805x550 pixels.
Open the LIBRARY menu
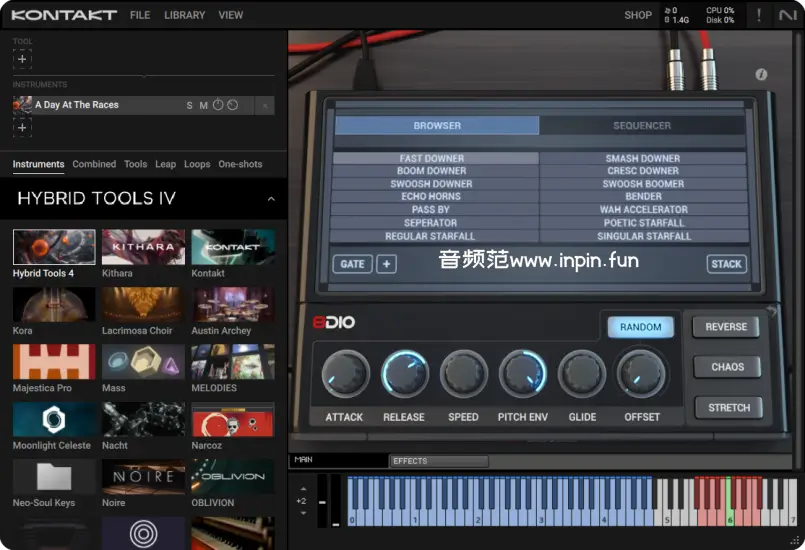pyautogui.click(x=184, y=15)
